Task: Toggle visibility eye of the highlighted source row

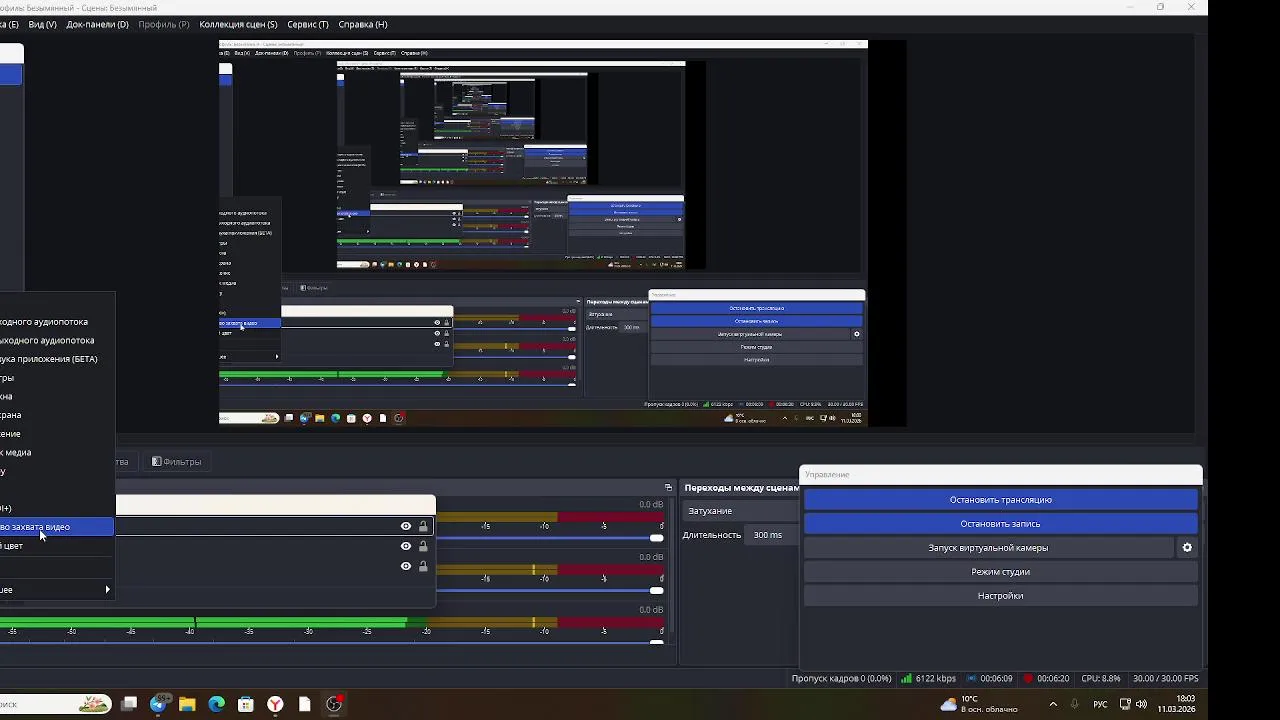Action: click(406, 527)
